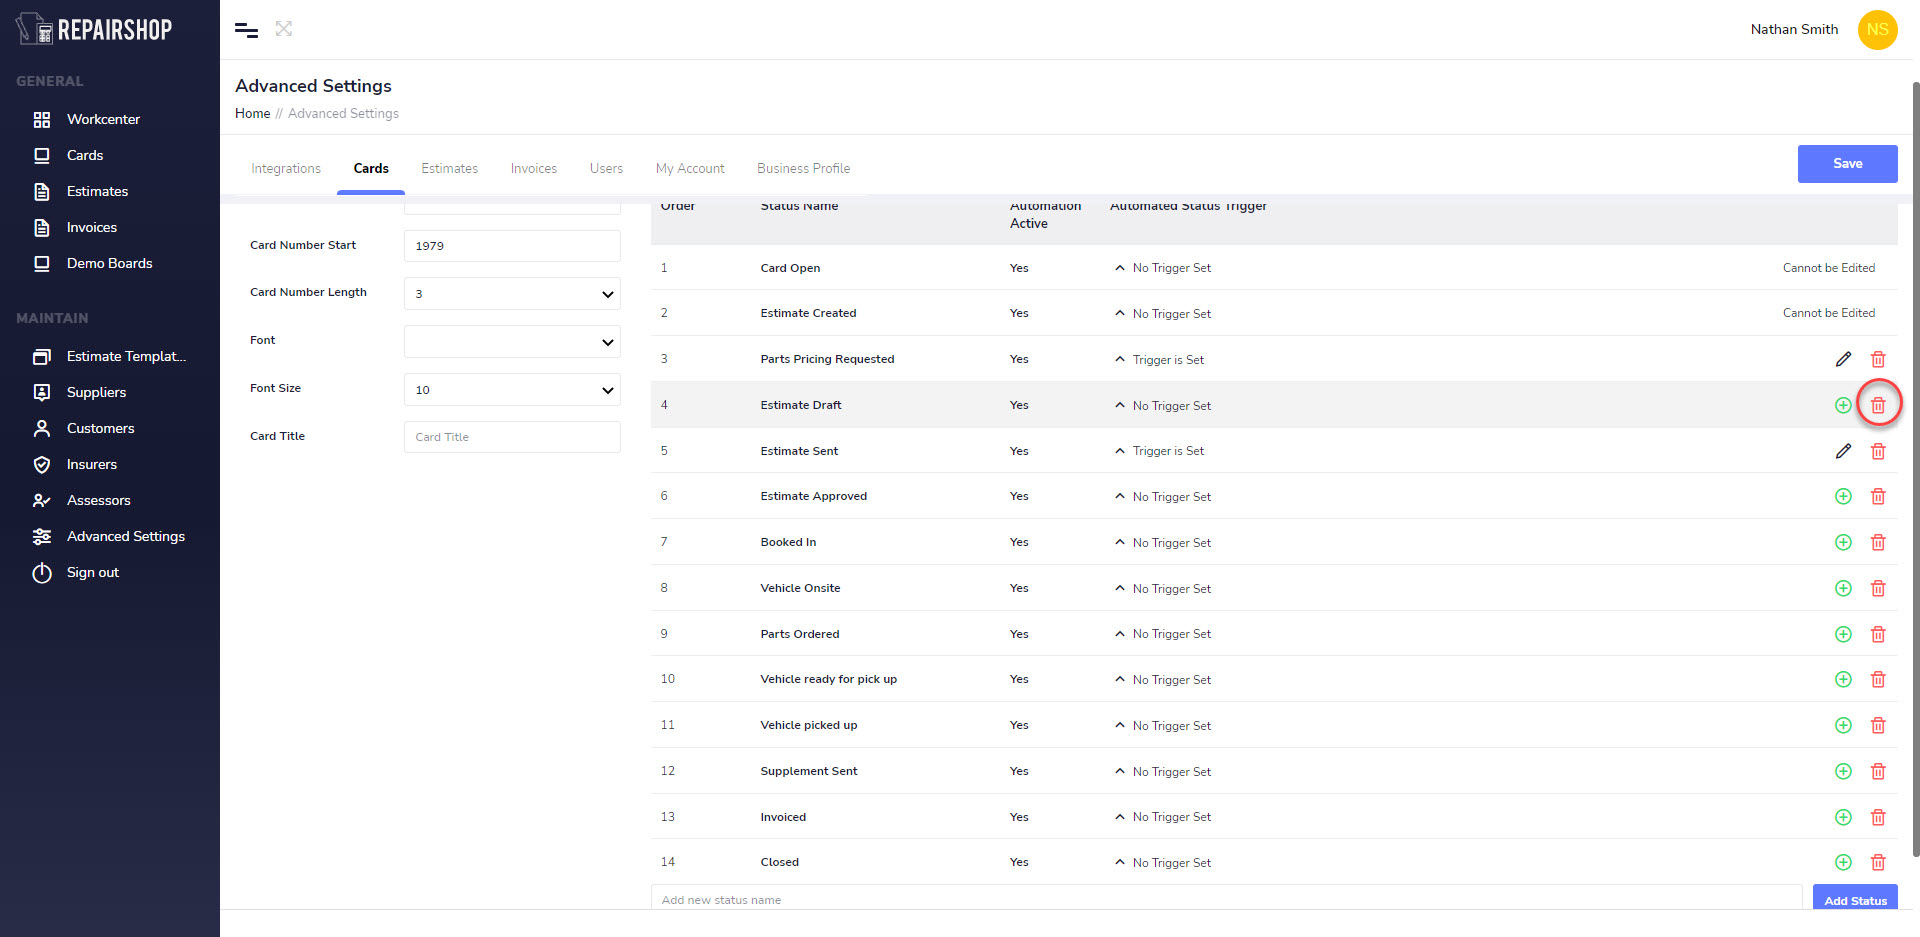Delete the Estimate Draft status
This screenshot has width=1920, height=937.
[x=1878, y=405]
